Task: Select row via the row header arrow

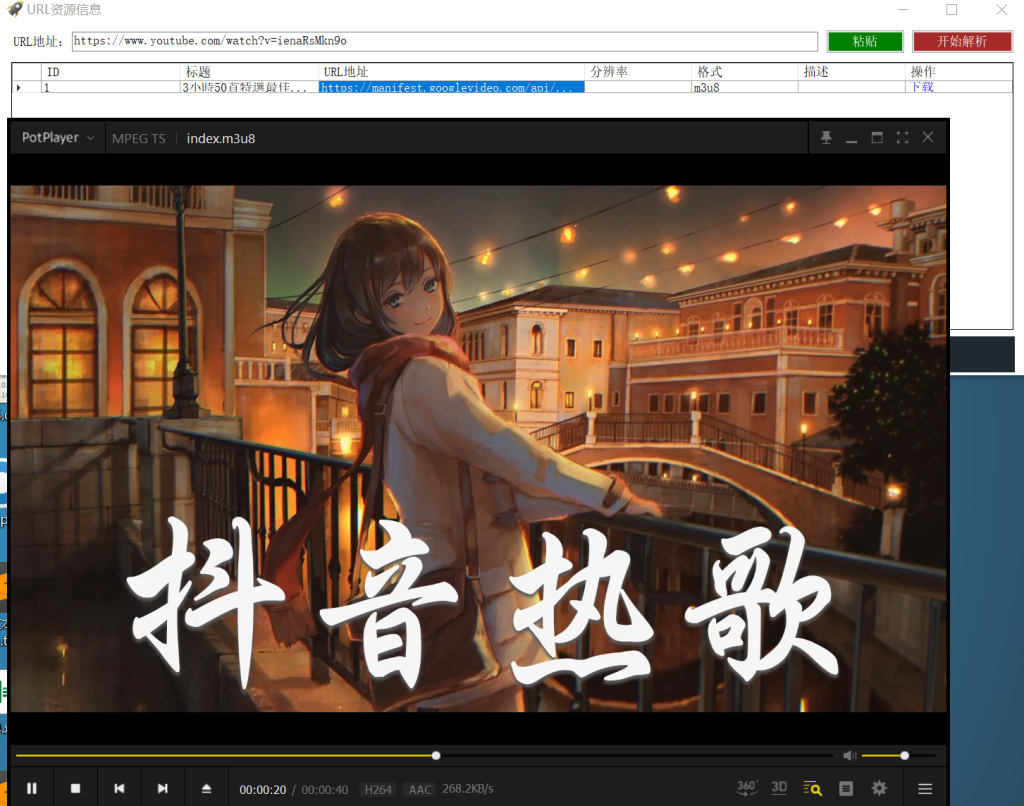Action: [26, 87]
